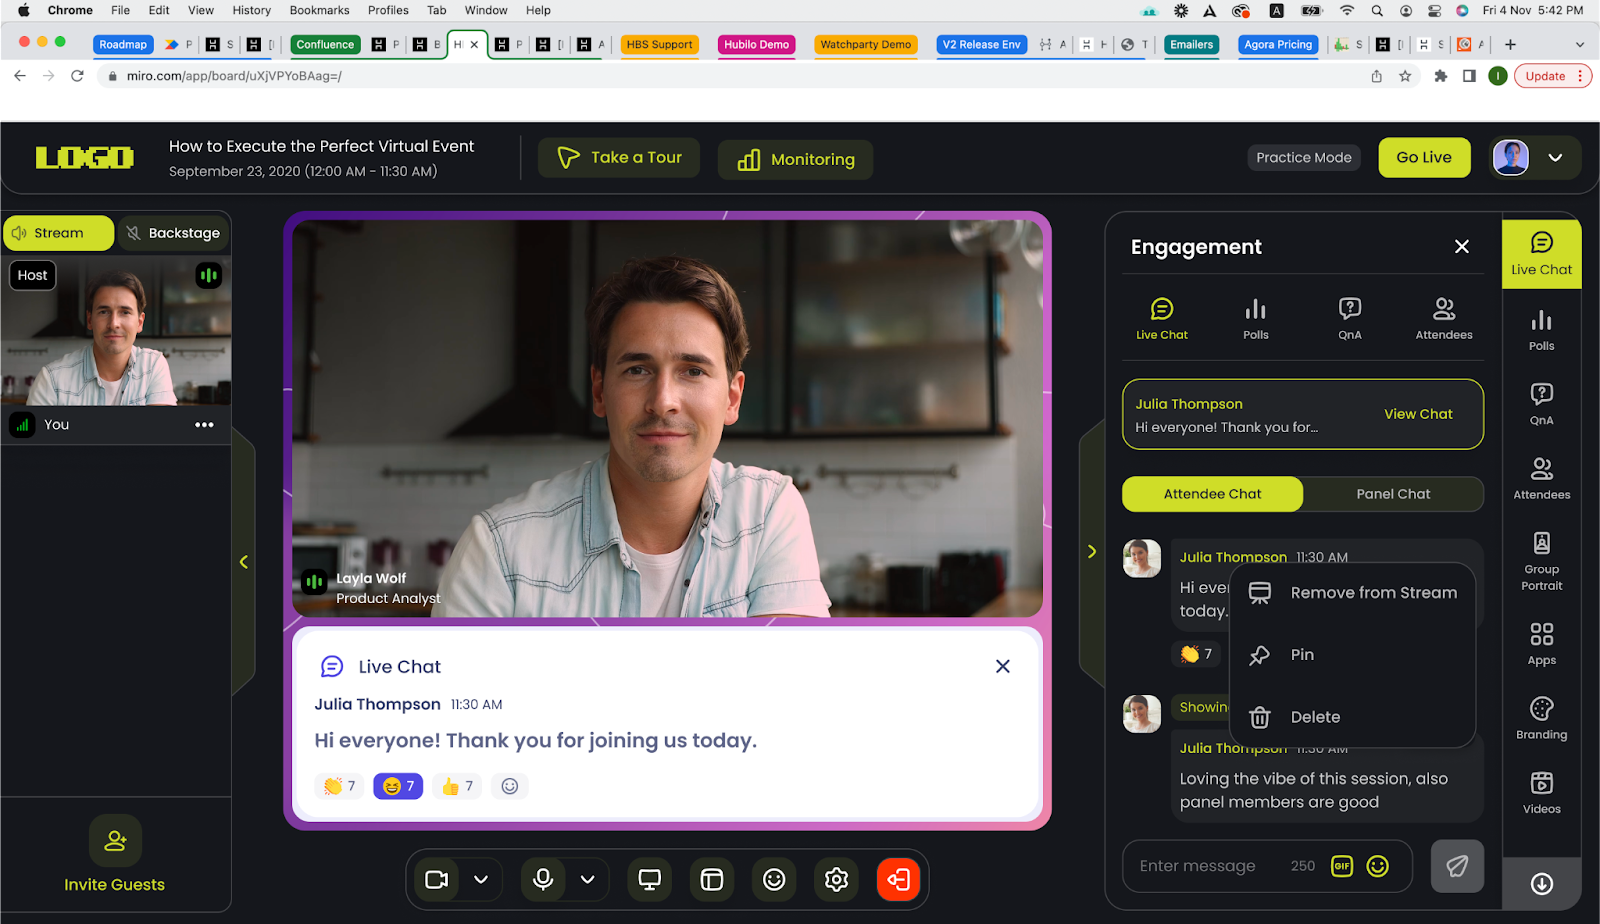This screenshot has width=1600, height=924.
Task: Toggle thumbs up reaction with 7
Action: click(x=457, y=786)
